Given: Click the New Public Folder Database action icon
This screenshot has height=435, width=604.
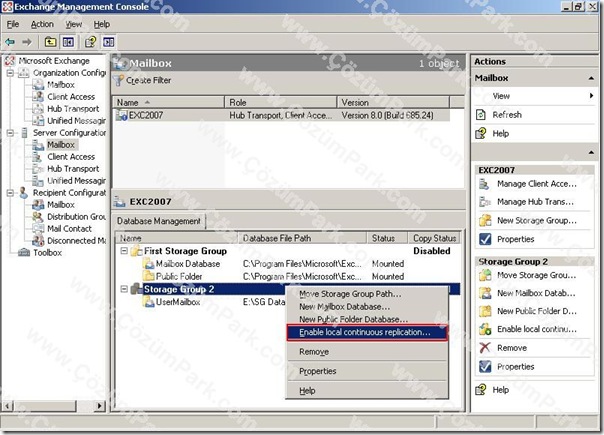Looking at the screenshot, I should [485, 311].
